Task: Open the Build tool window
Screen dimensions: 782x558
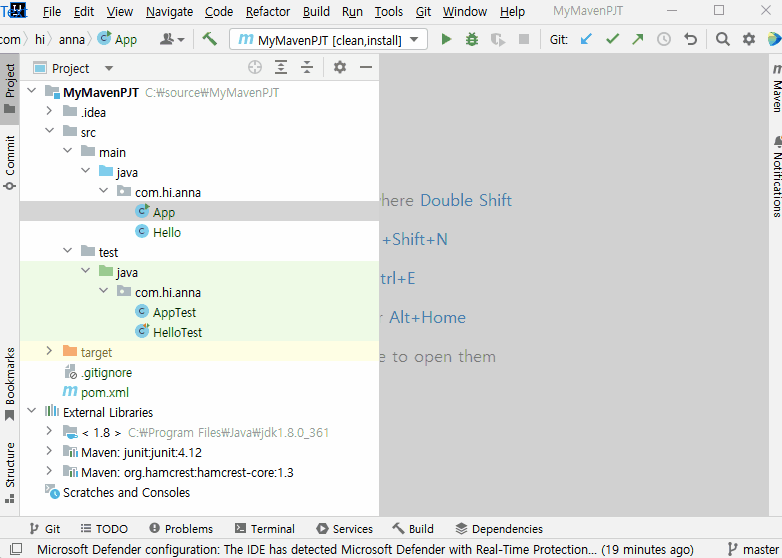Action: [413, 529]
